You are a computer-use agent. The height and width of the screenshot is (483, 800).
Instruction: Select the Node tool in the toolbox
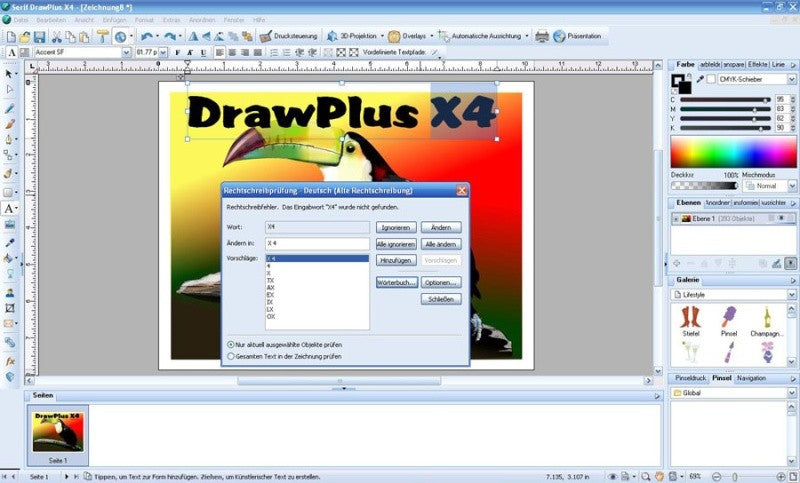(x=9, y=89)
